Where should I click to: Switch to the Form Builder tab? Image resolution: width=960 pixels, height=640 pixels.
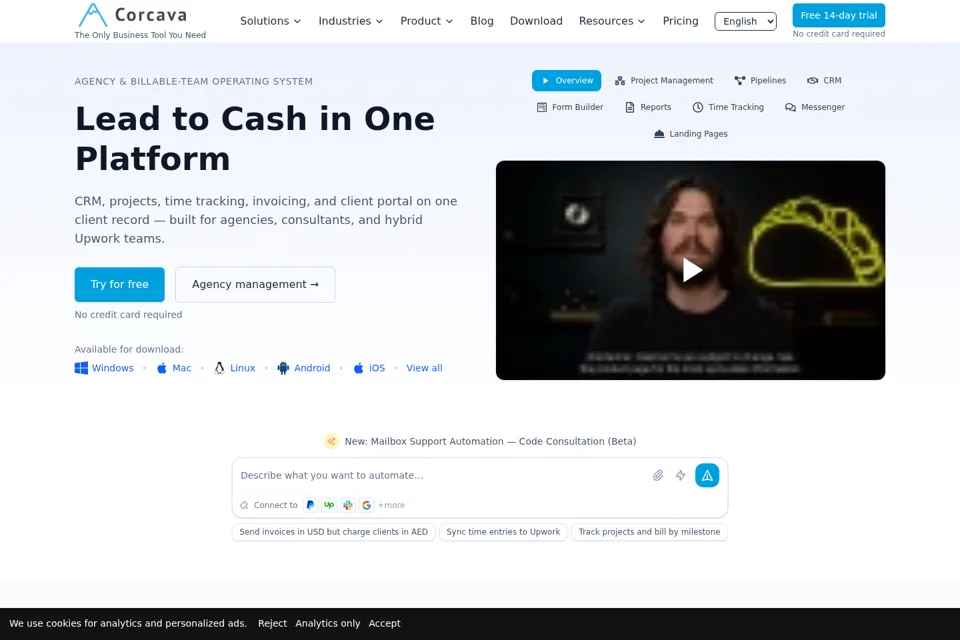(570, 107)
